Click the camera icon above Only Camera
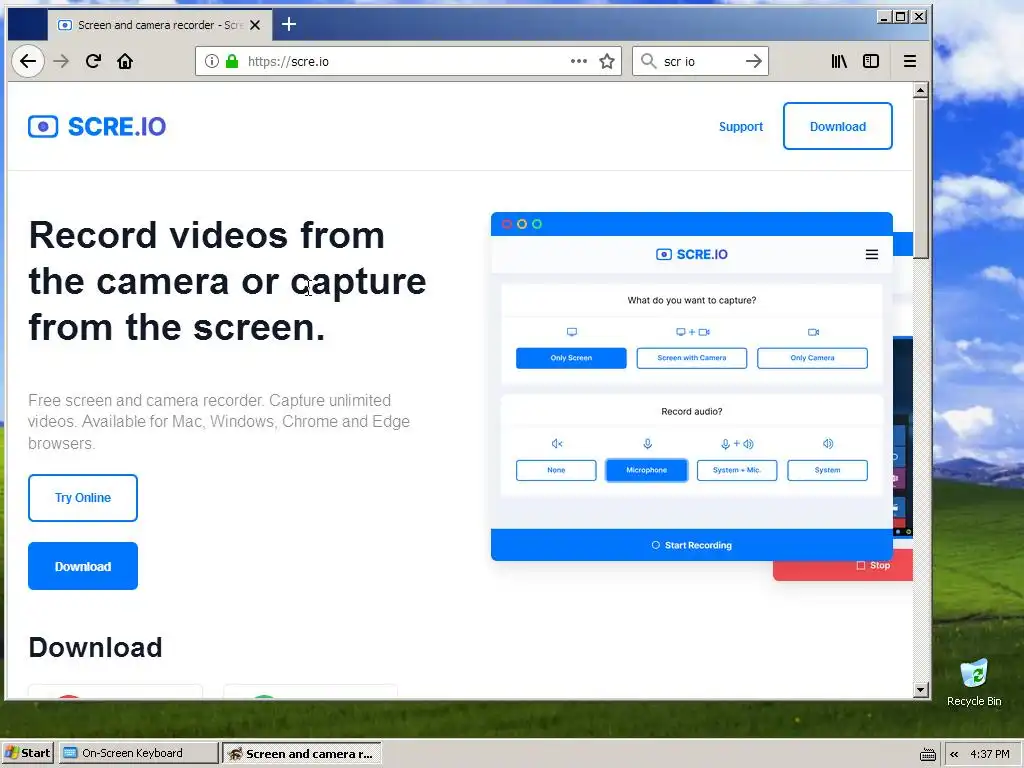 click(813, 332)
